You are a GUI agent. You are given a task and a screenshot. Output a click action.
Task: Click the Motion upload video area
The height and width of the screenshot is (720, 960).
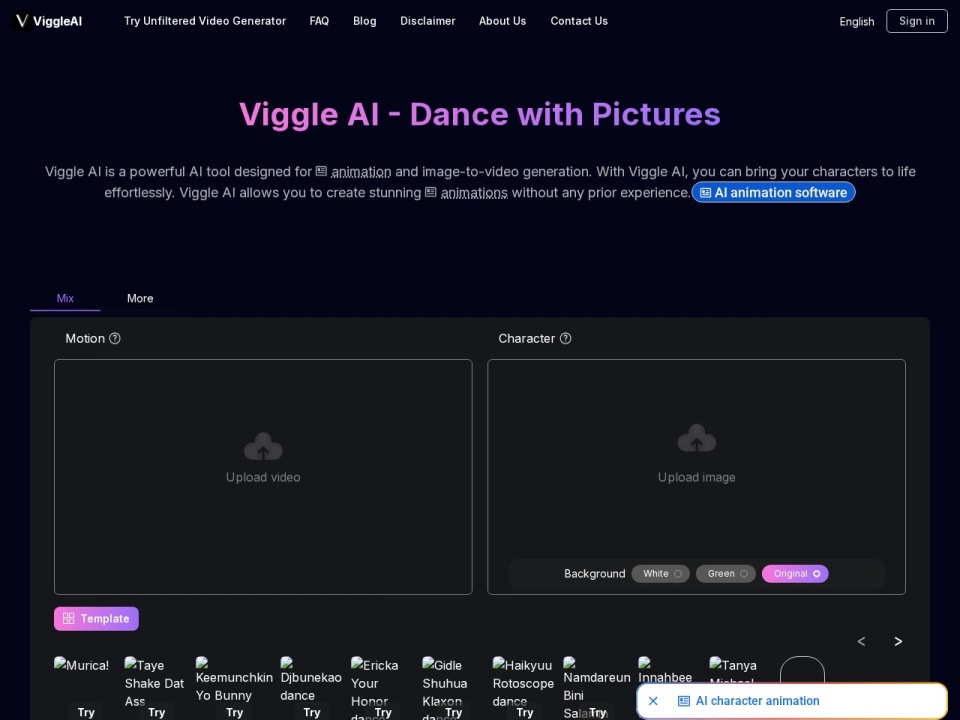(263, 477)
